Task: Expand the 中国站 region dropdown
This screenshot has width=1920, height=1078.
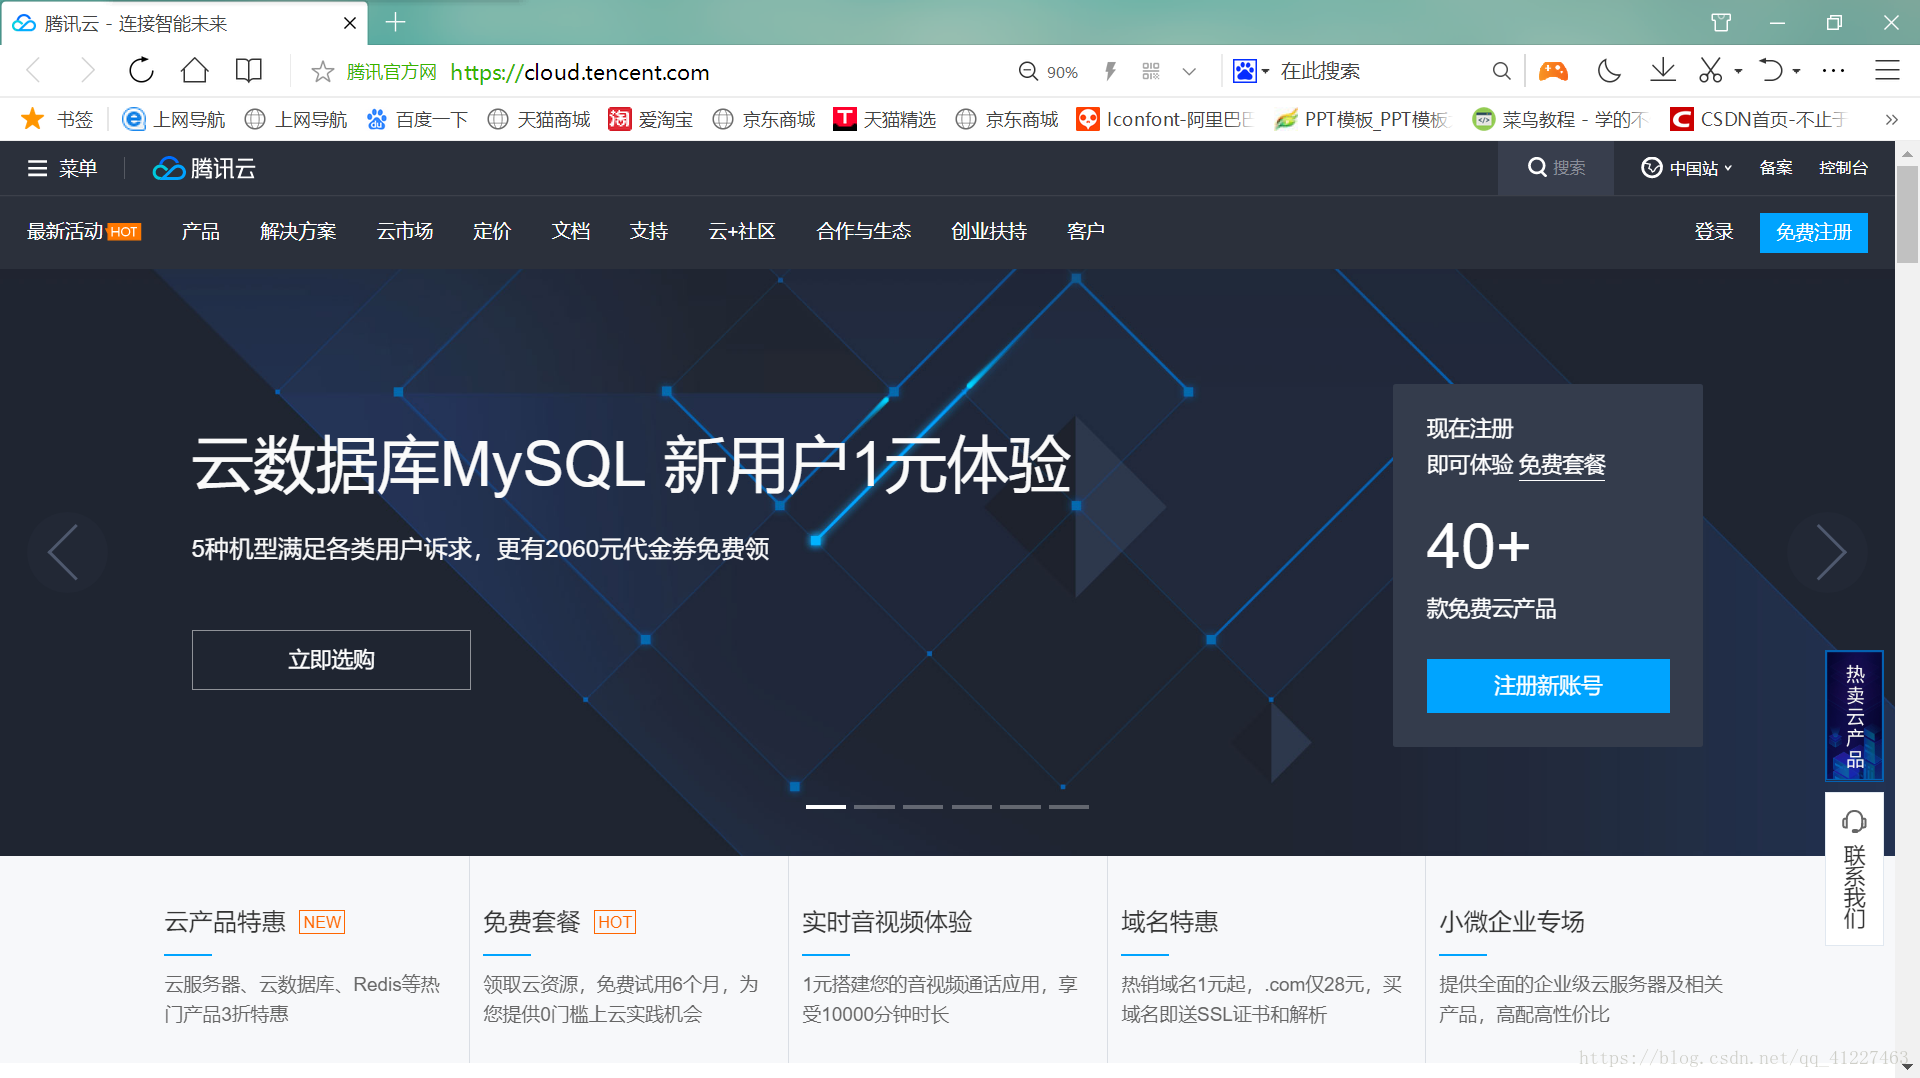Action: (x=1686, y=168)
